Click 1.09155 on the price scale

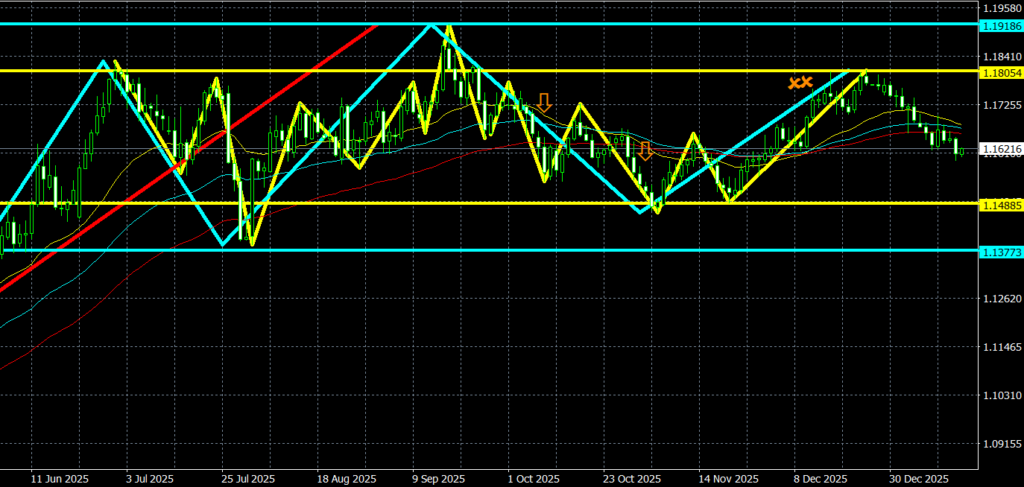point(1000,443)
